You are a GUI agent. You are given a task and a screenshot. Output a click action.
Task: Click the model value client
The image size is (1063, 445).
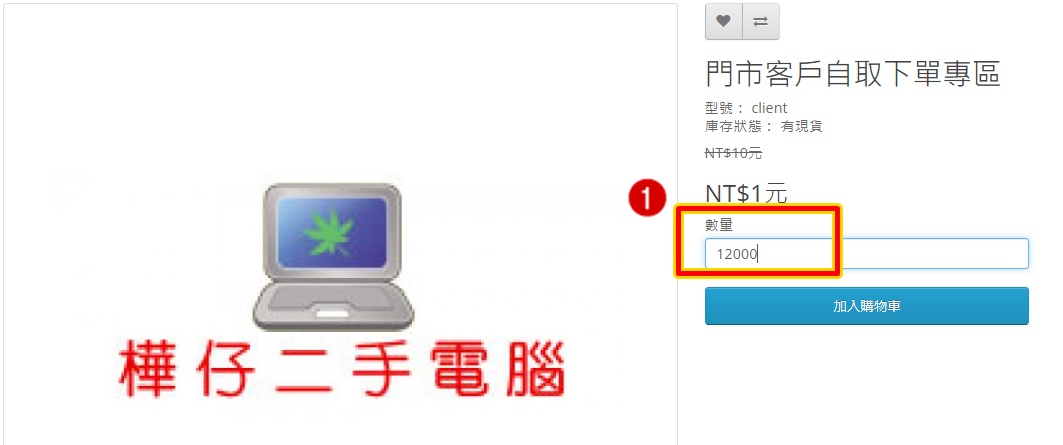(769, 108)
